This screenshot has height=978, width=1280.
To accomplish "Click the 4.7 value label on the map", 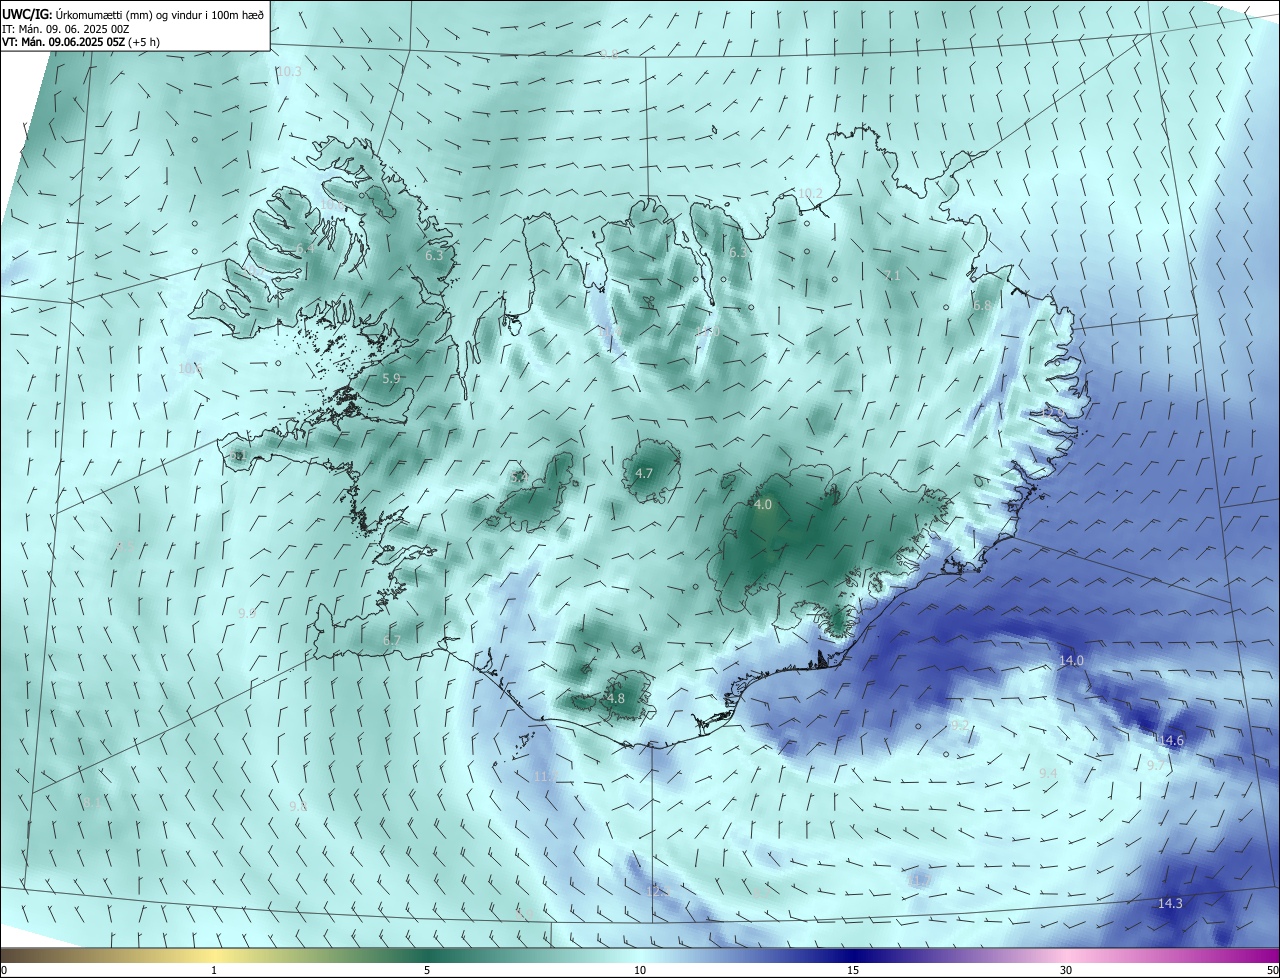I will tap(644, 474).
